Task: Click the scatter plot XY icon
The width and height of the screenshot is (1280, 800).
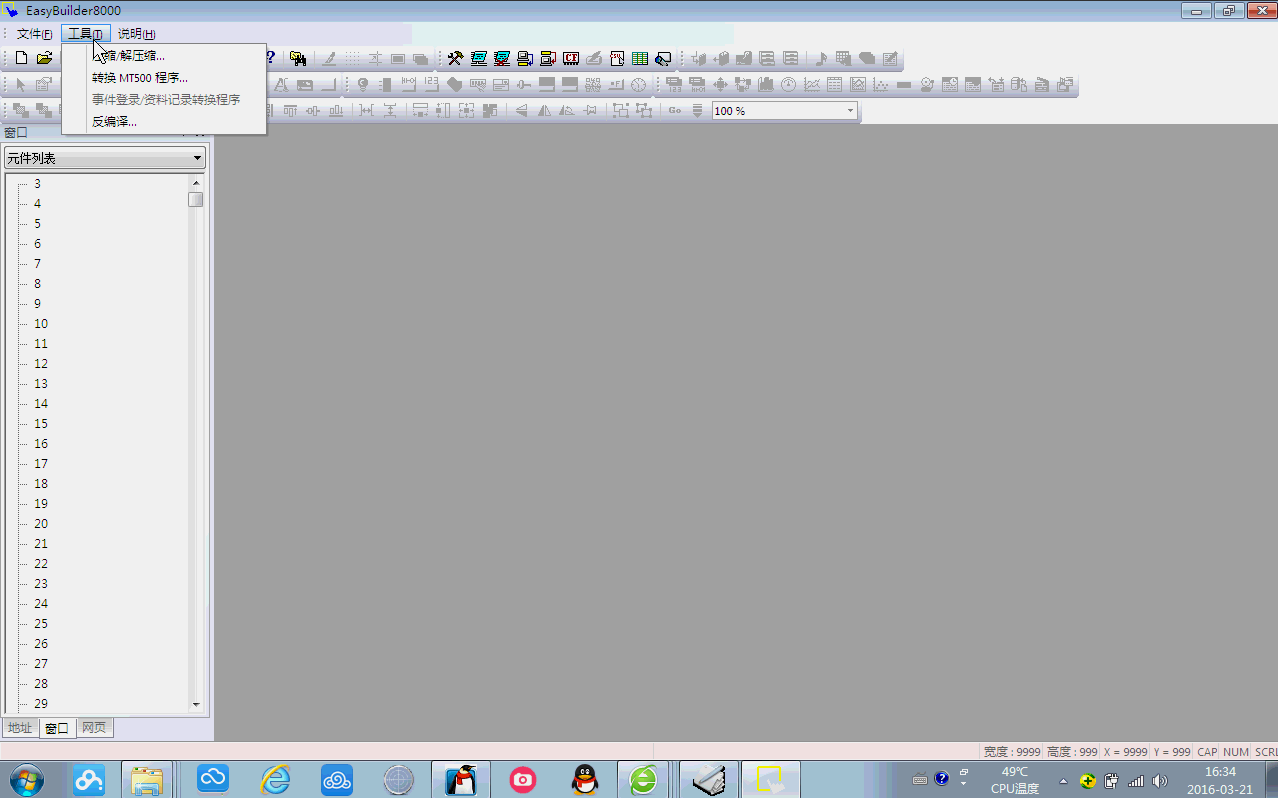Action: (x=881, y=85)
